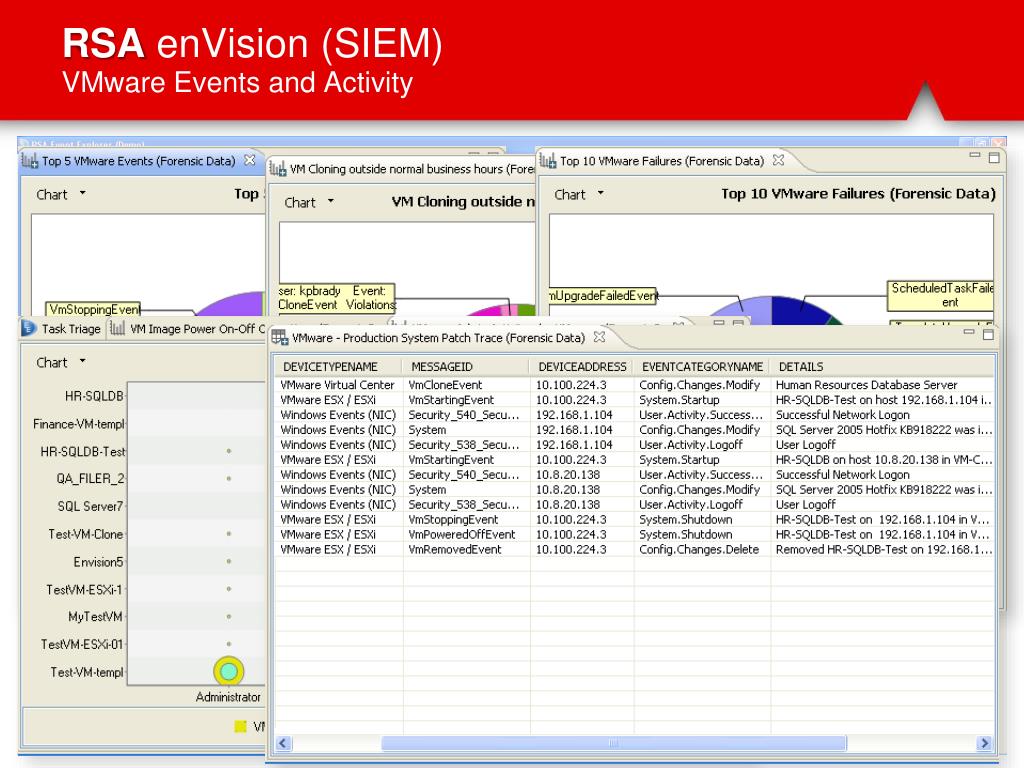Click the ScheduledTaskFailedEvent chart label

click(940, 295)
